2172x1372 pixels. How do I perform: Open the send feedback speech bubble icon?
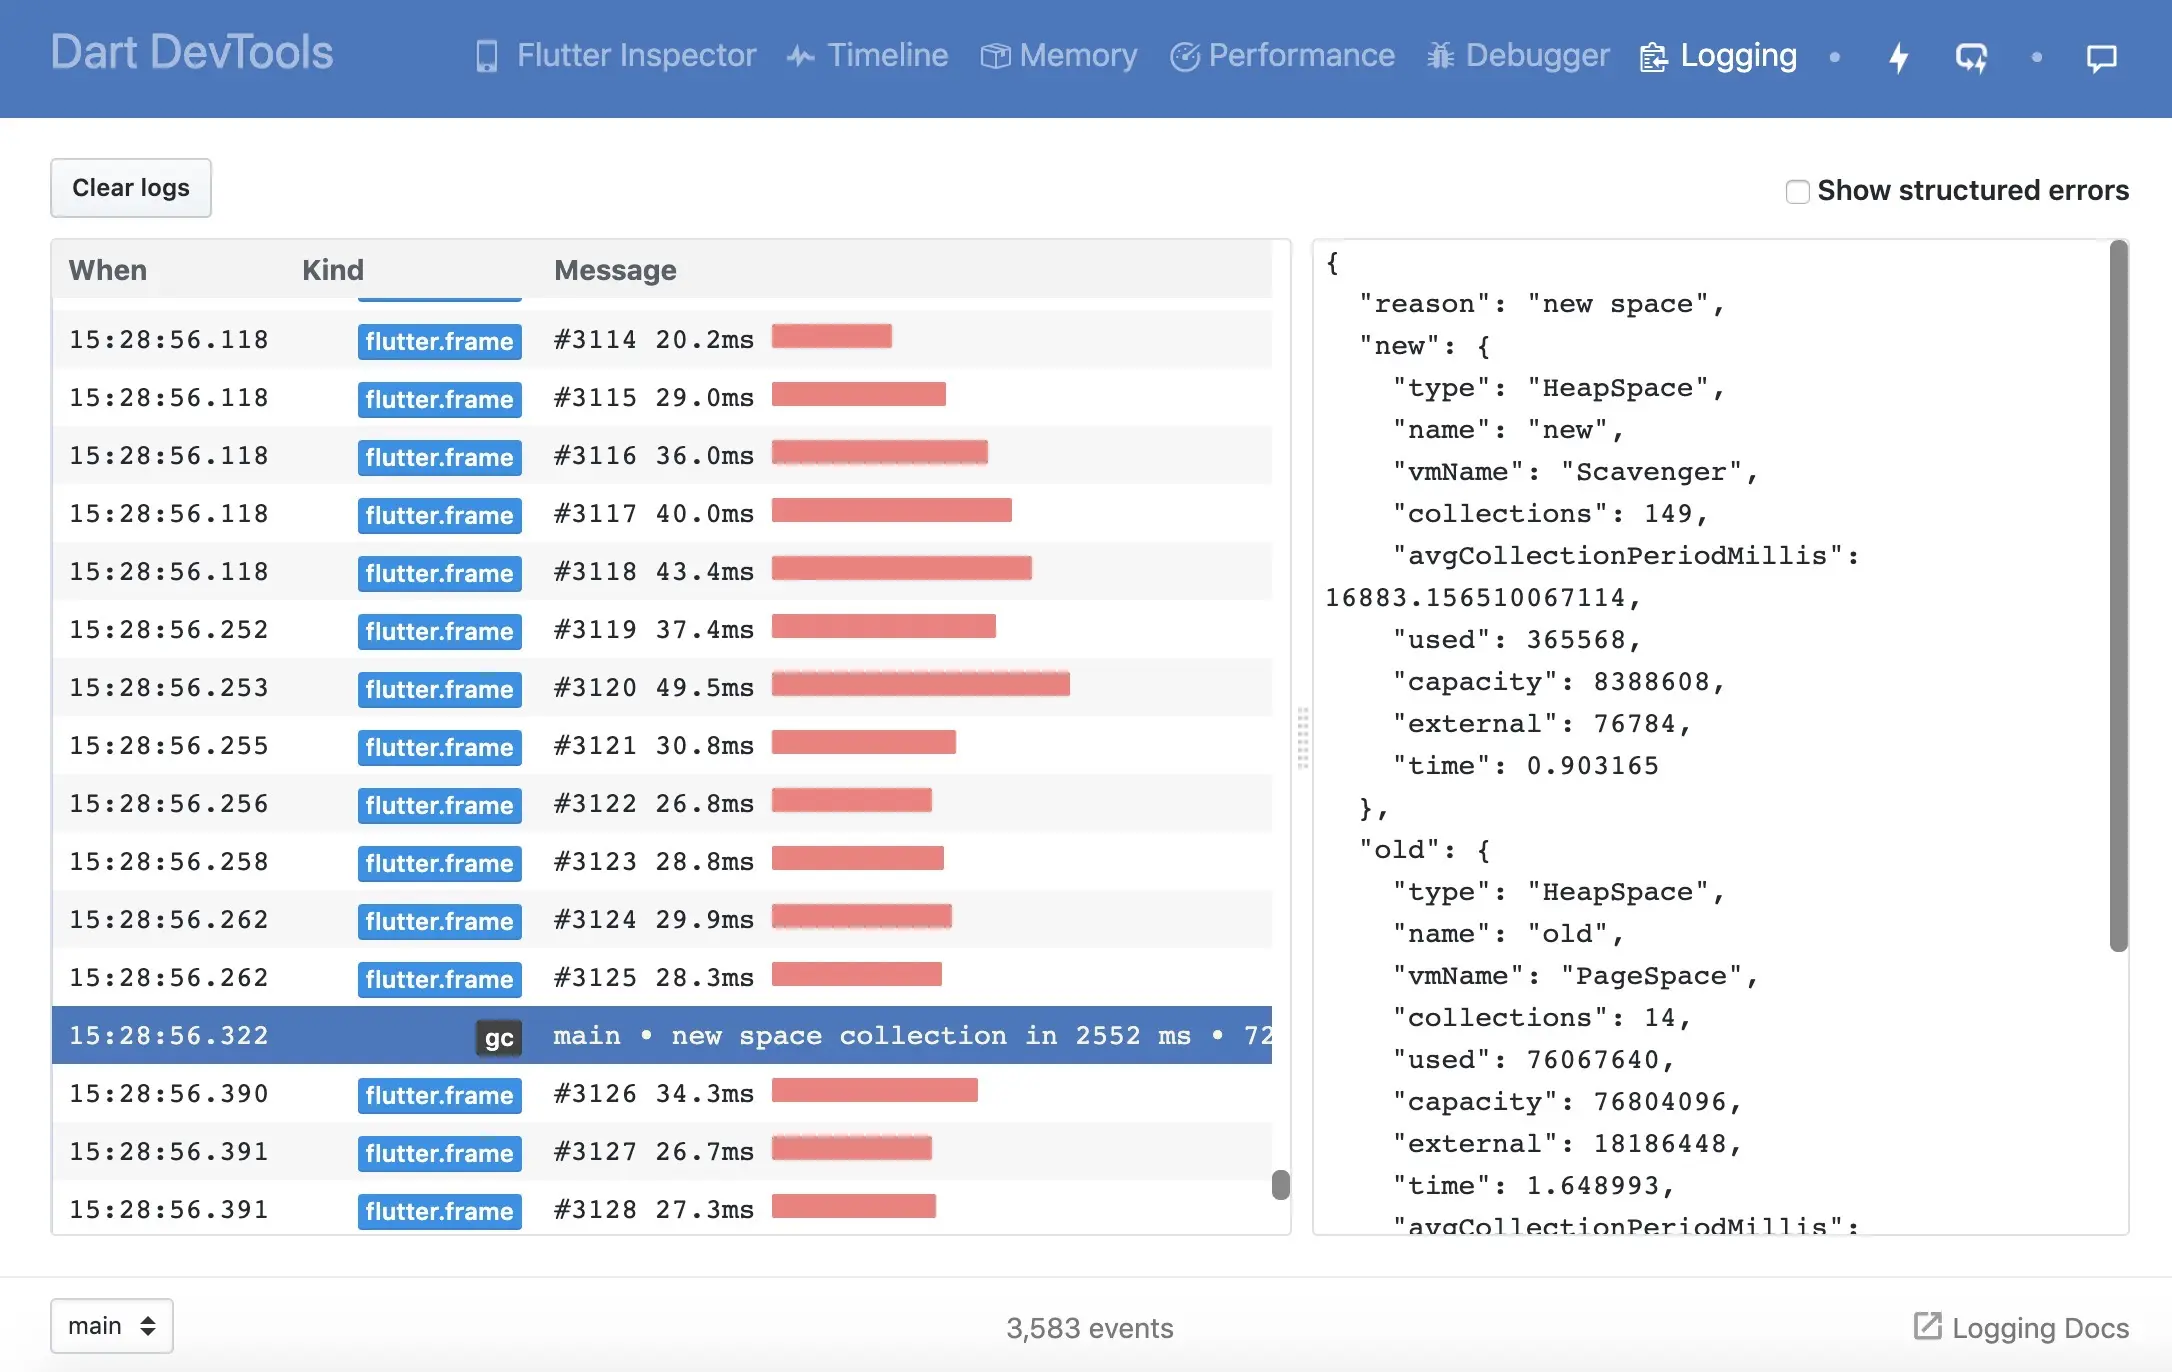coord(2101,57)
